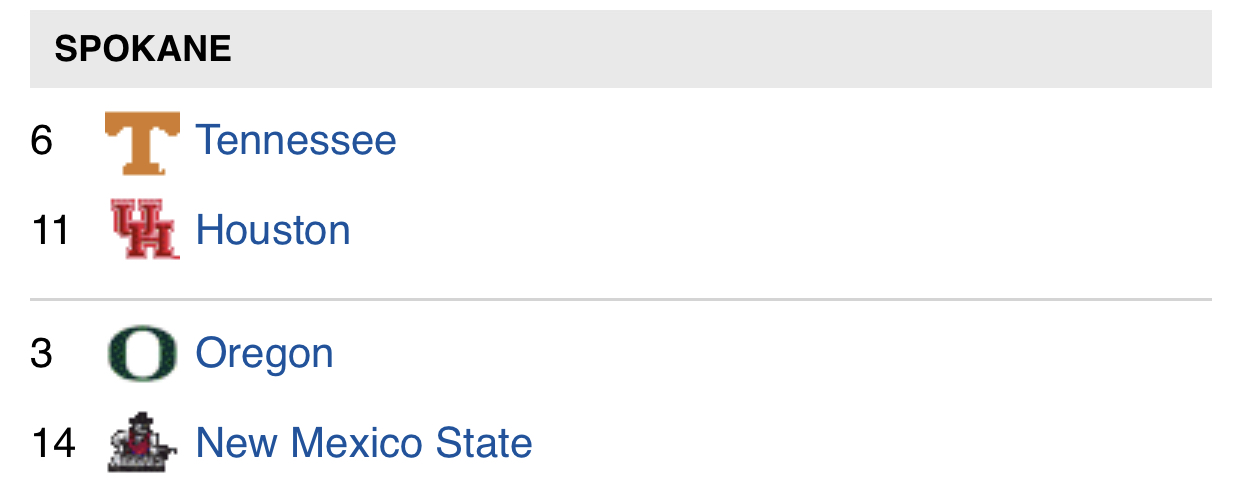The width and height of the screenshot is (1242, 502).
Task: Select seed number 14 beside New Mexico State
Action: [x=53, y=442]
